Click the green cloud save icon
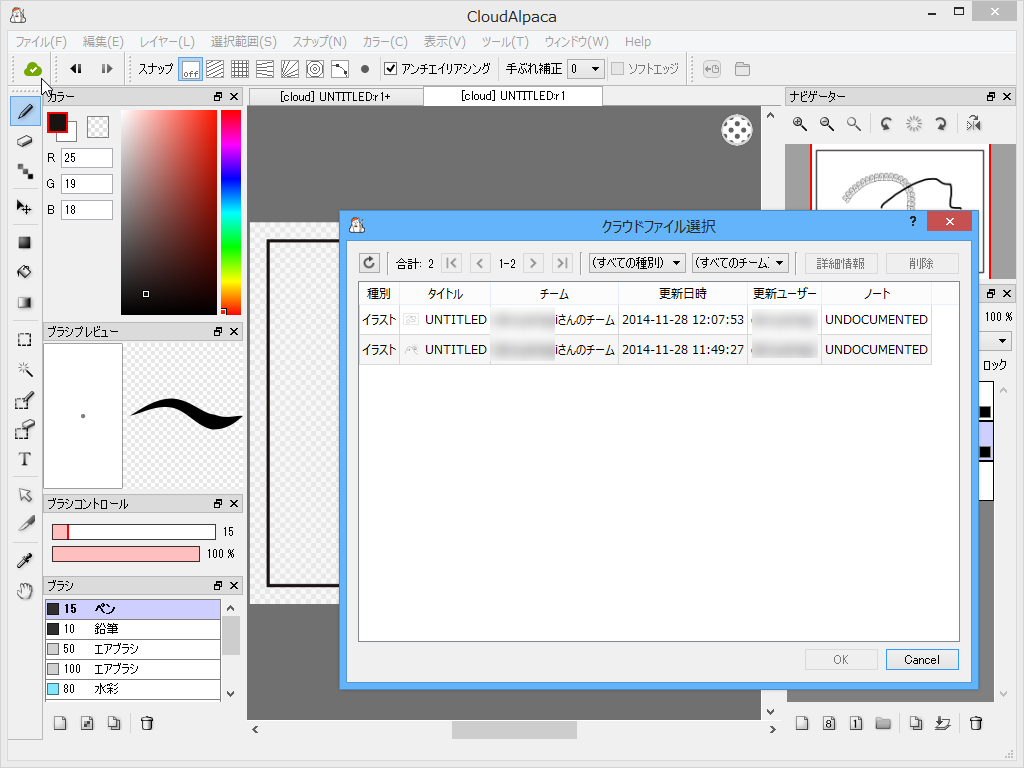 33,69
